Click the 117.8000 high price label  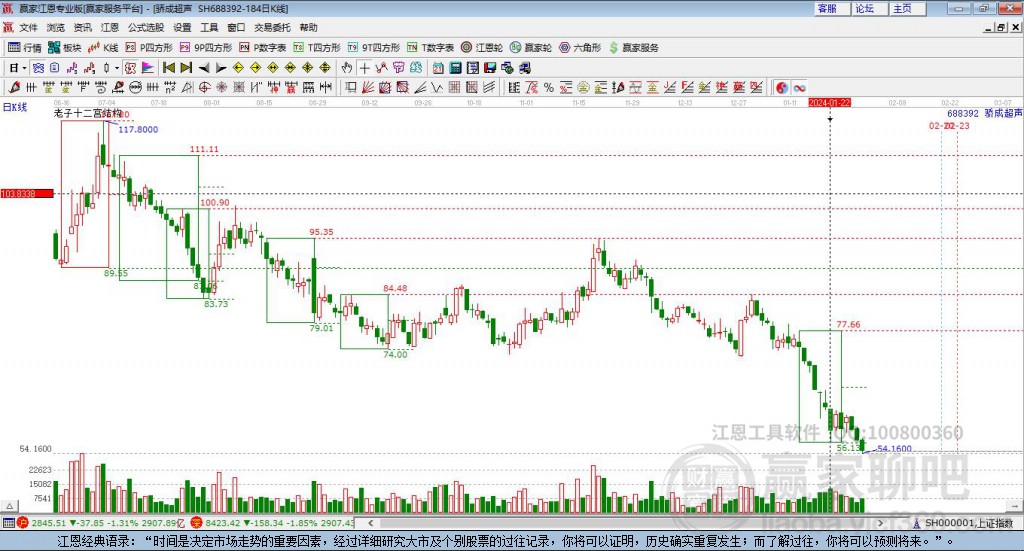[x=138, y=129]
